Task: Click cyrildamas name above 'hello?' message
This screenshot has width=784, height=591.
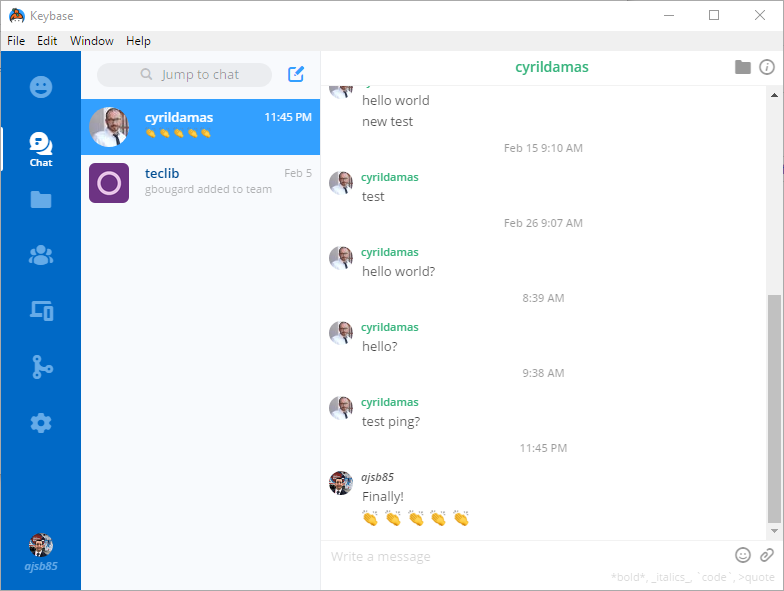Action: (x=390, y=327)
